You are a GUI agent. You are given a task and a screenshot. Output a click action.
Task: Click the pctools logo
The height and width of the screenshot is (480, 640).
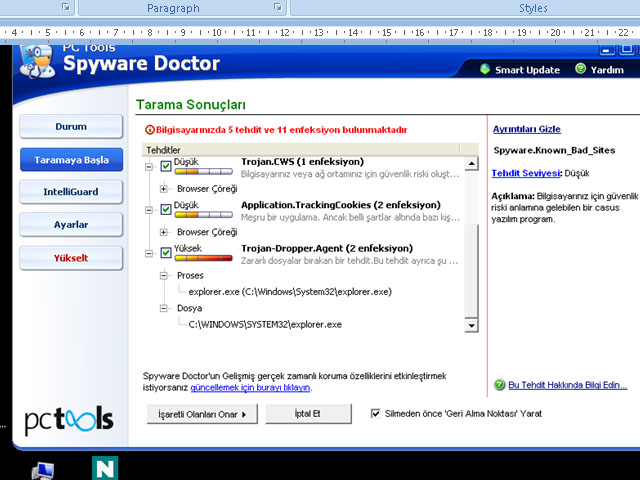(69, 416)
